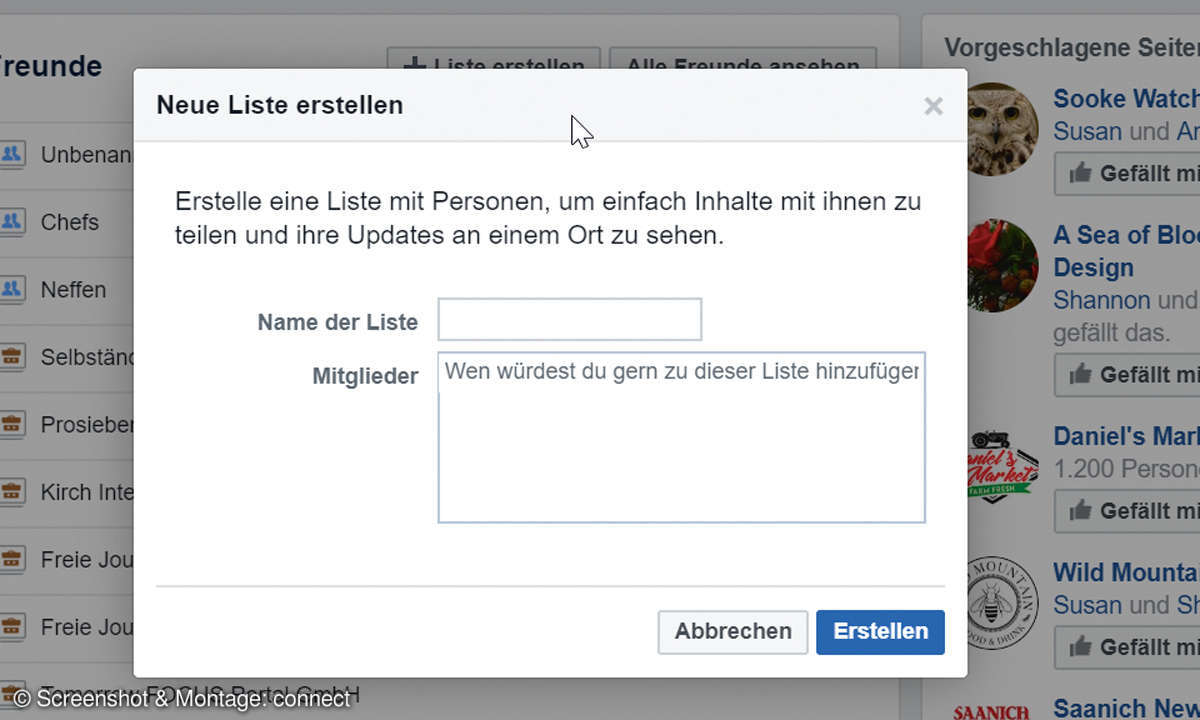
Task: Open the Kirch Inte list entry
Action: pos(87,493)
